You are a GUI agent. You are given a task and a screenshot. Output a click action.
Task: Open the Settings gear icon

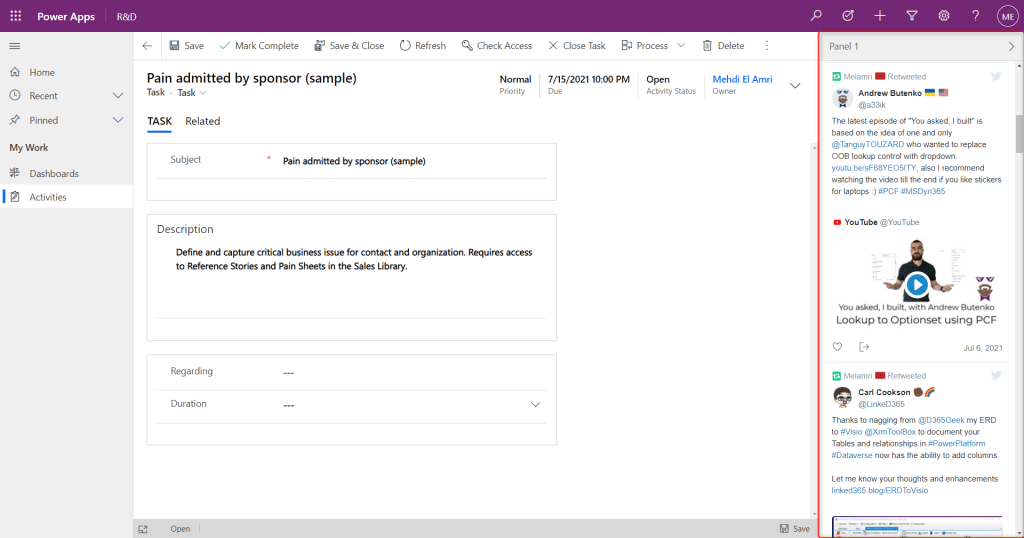coord(943,16)
